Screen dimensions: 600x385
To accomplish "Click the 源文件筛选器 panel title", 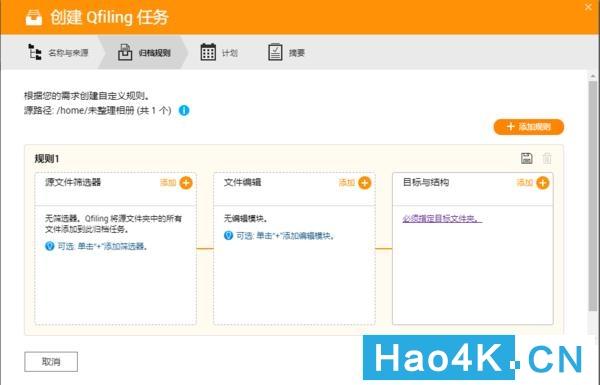I will pyautogui.click(x=73, y=182).
